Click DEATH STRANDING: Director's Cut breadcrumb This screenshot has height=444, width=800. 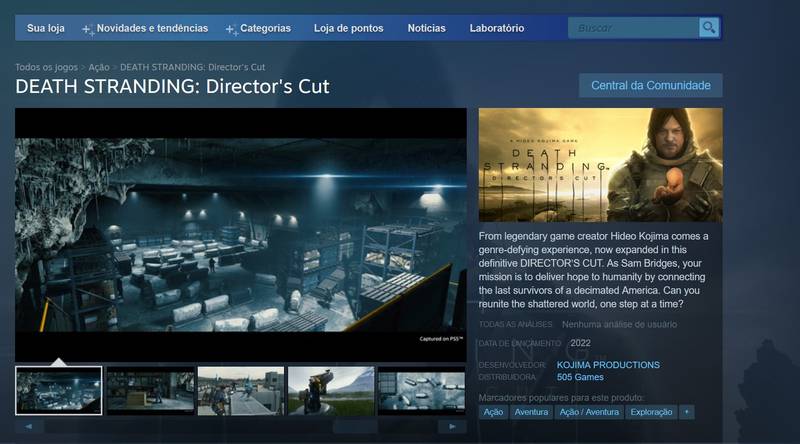coord(192,67)
